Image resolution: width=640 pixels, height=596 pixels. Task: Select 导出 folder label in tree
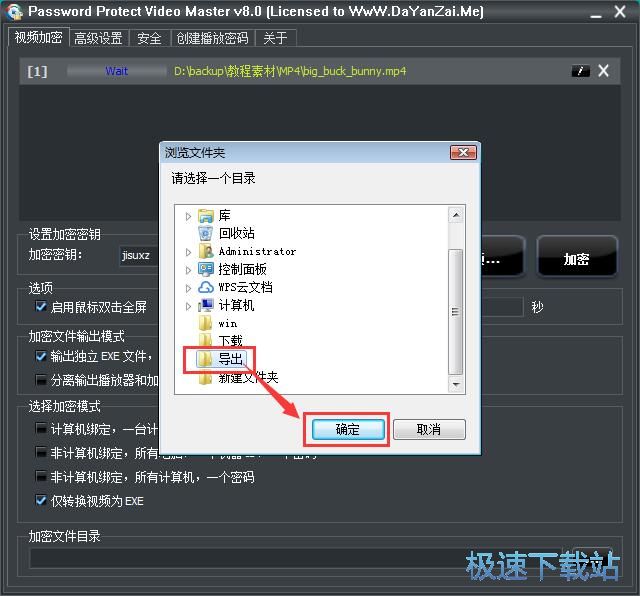pos(231,359)
